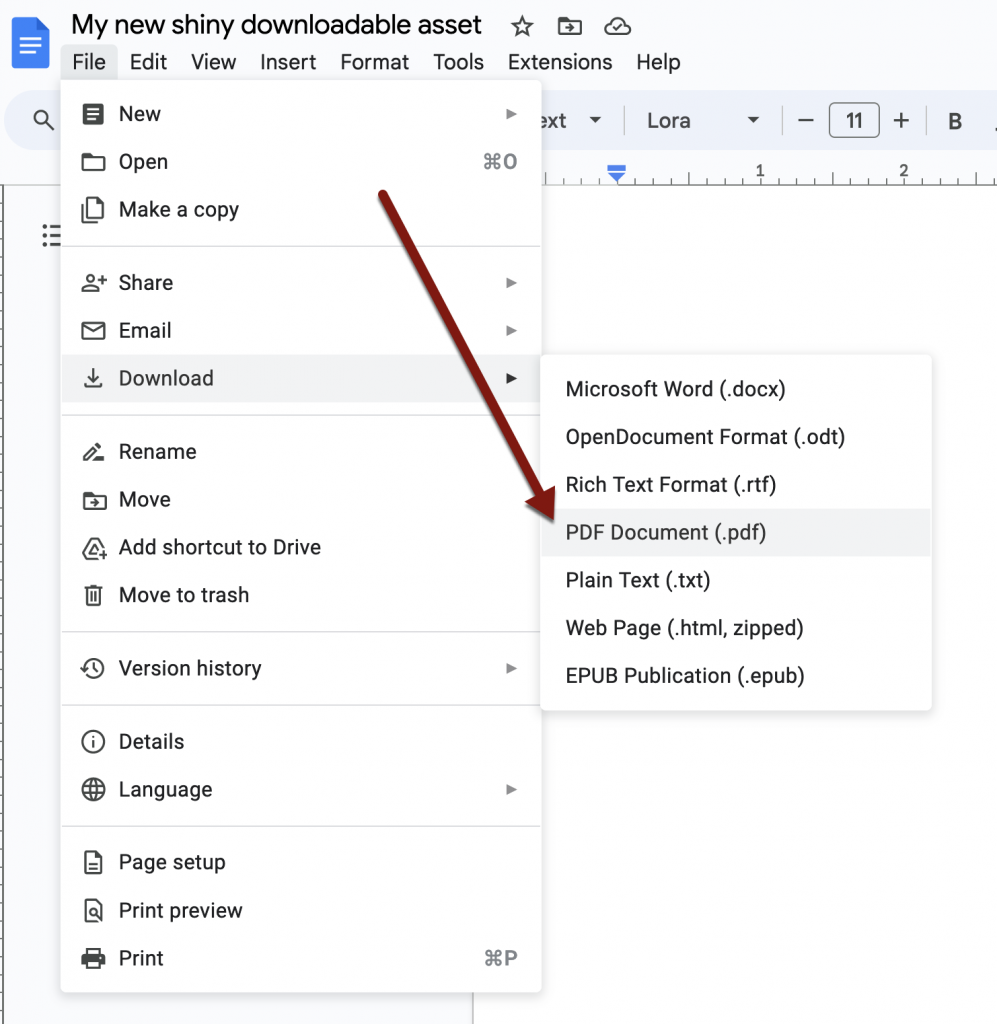
Task: Expand the Email submenu
Action: point(301,330)
